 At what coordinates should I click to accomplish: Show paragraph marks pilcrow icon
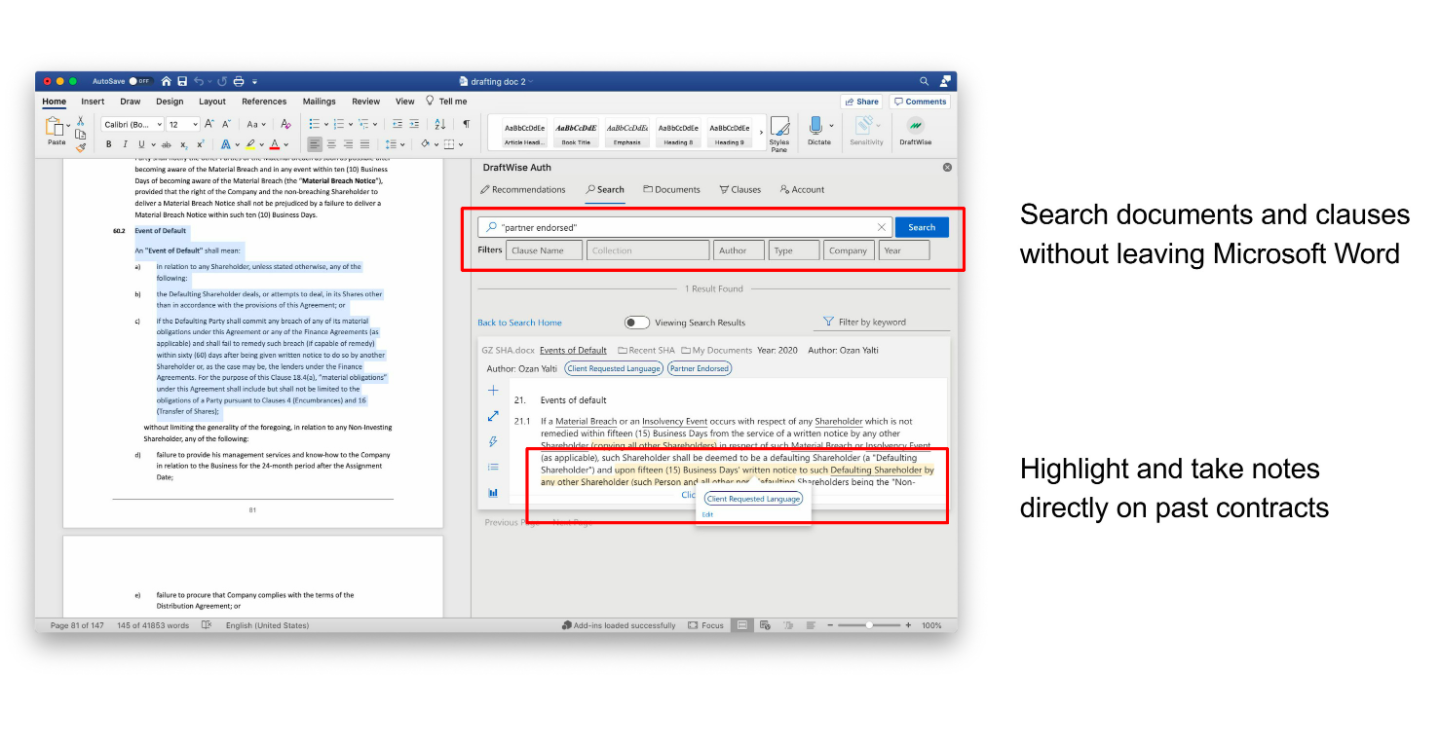point(467,124)
